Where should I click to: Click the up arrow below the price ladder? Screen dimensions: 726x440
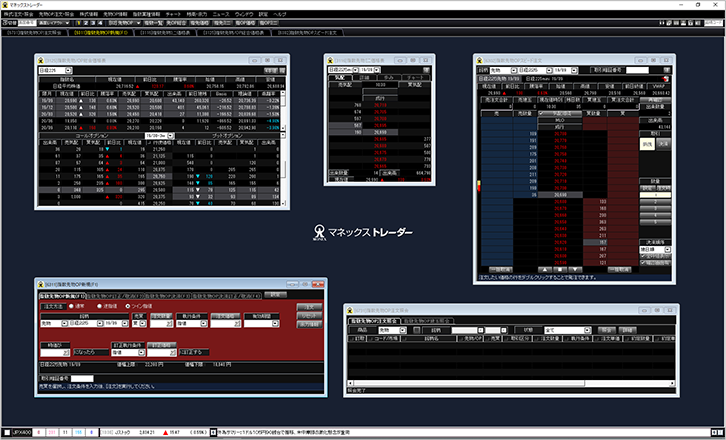click(545, 269)
